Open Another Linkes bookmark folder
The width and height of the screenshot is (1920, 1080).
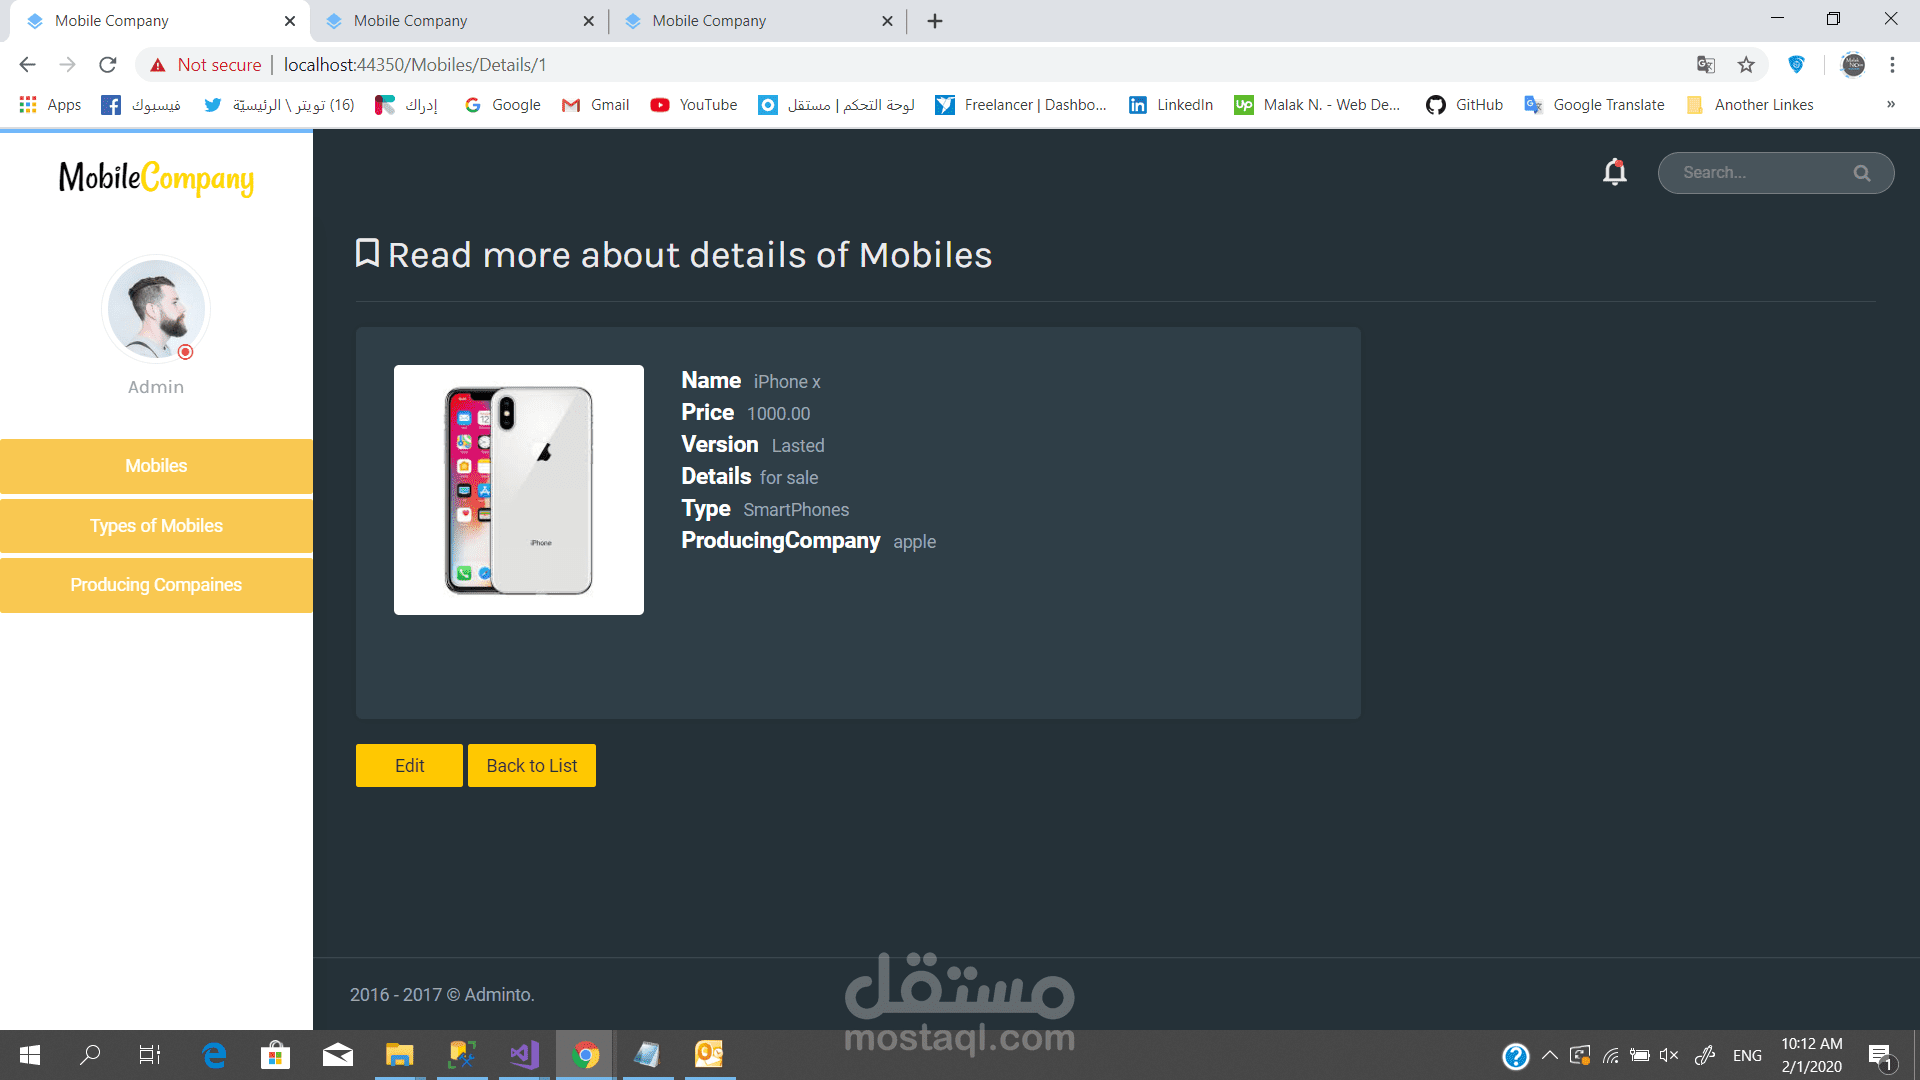1750,105
